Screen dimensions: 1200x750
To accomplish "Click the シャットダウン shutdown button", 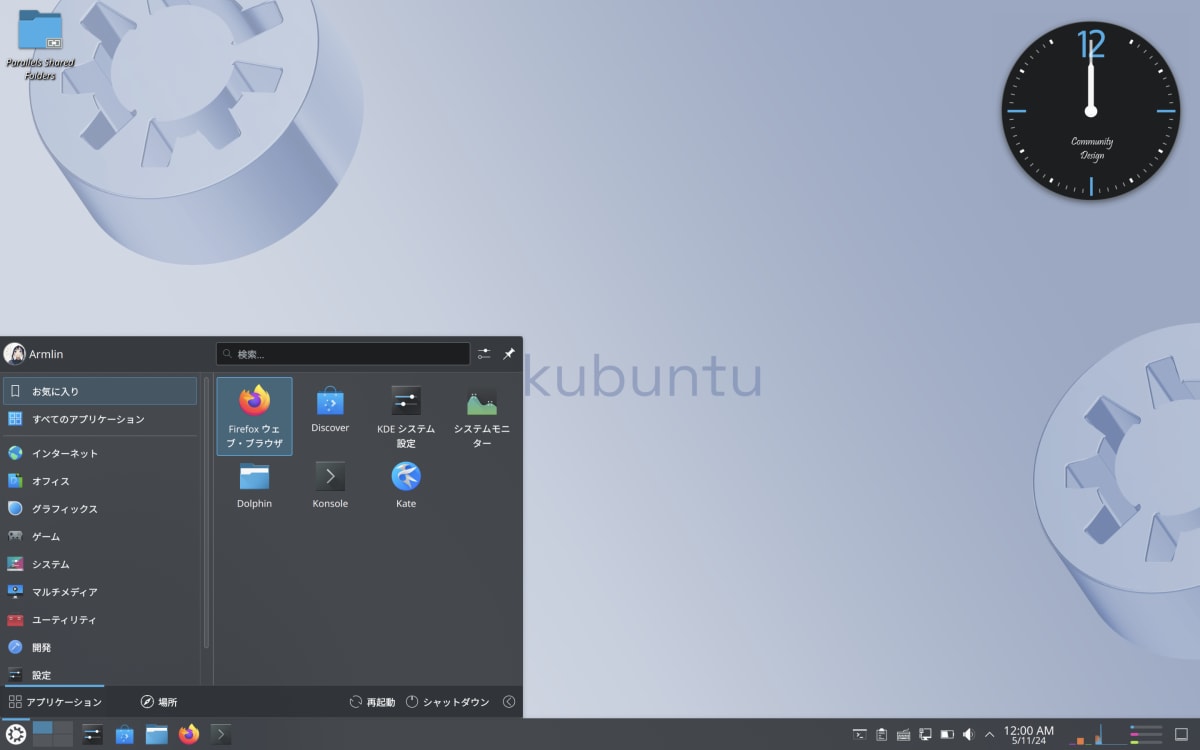I will click(x=448, y=702).
